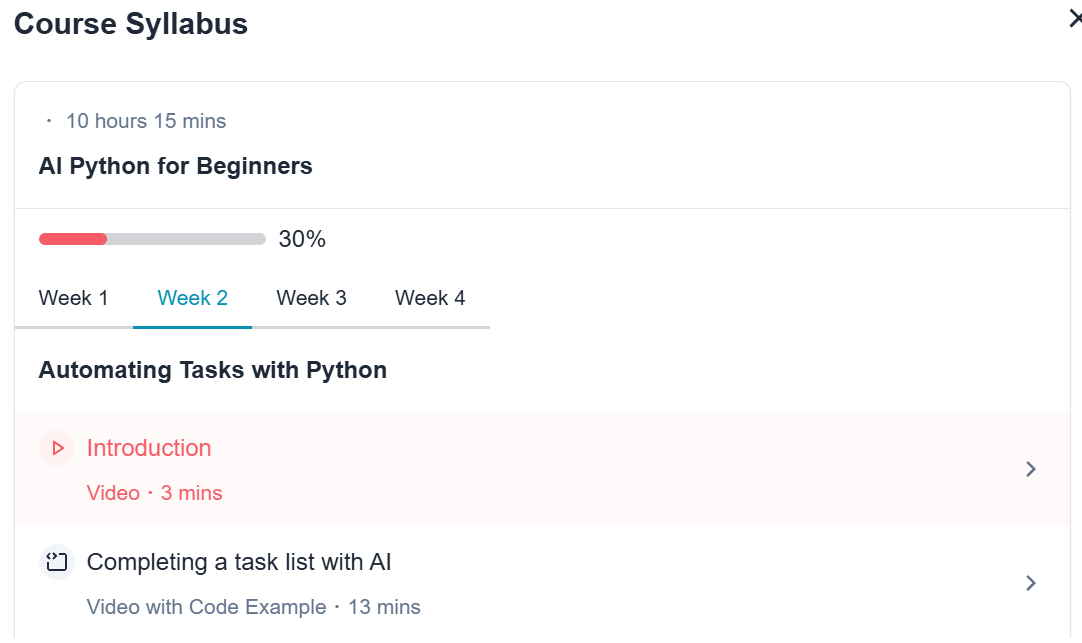This screenshot has width=1082, height=643.
Task: Click the gray unfilled portion of progress bar
Action: pos(186,239)
